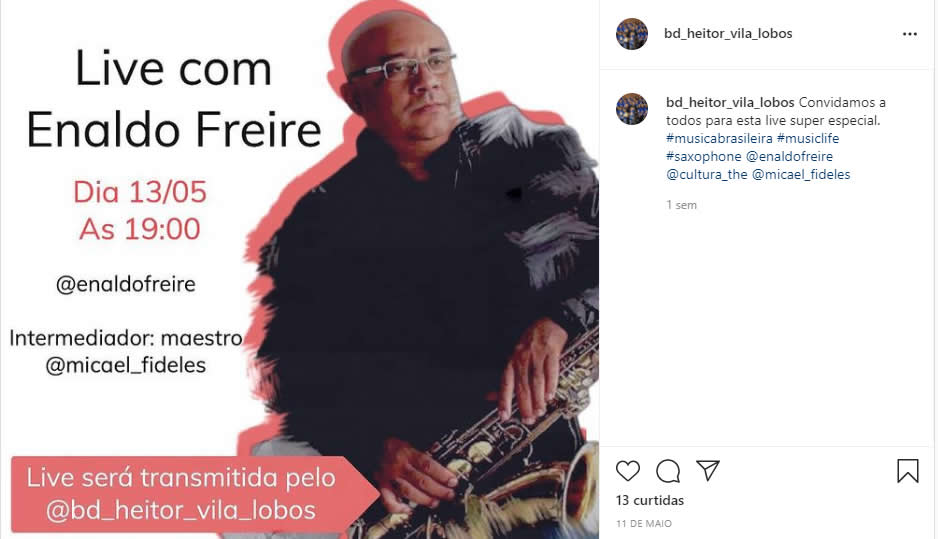Open the #saxophone hashtag
The image size is (938, 539).
click(704, 156)
